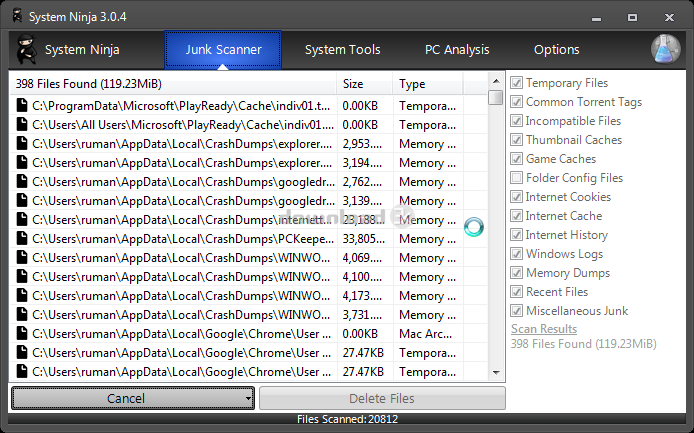
Task: Click file icon of the Mac Arc Chrome row
Action: (22, 333)
